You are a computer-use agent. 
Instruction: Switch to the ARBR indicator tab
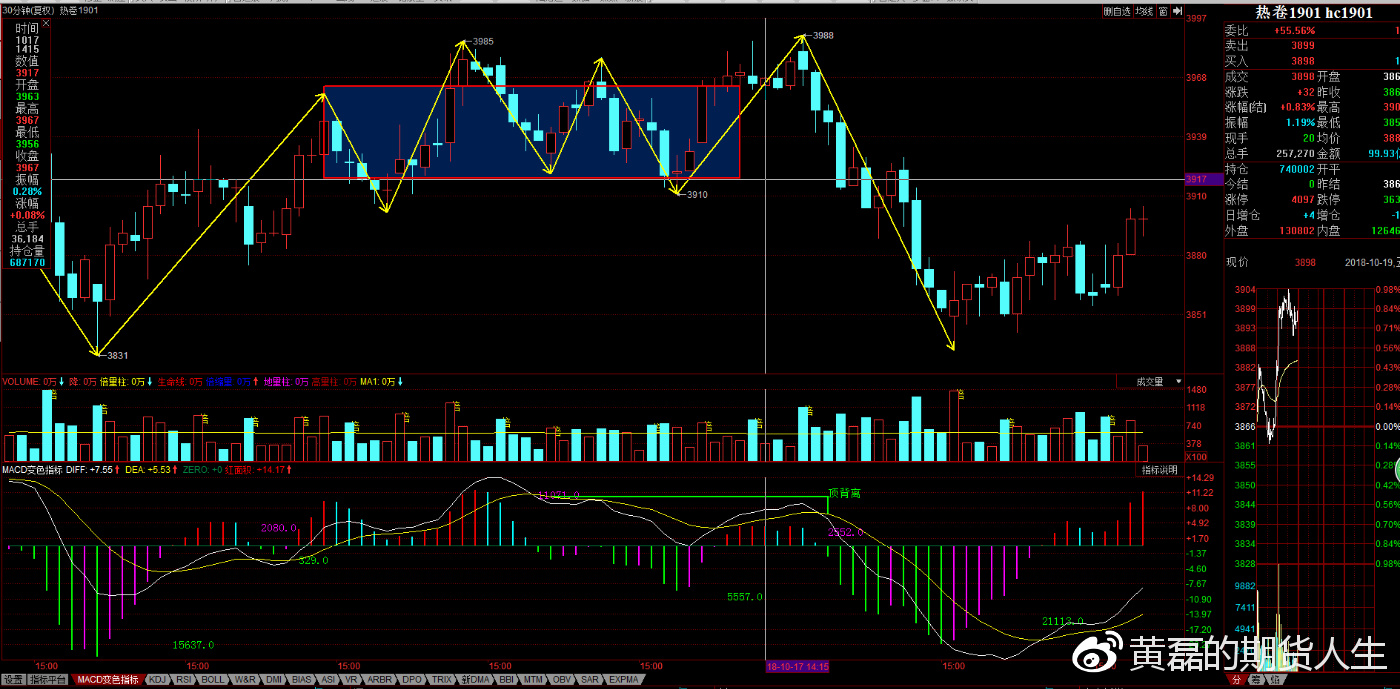pyautogui.click(x=380, y=680)
